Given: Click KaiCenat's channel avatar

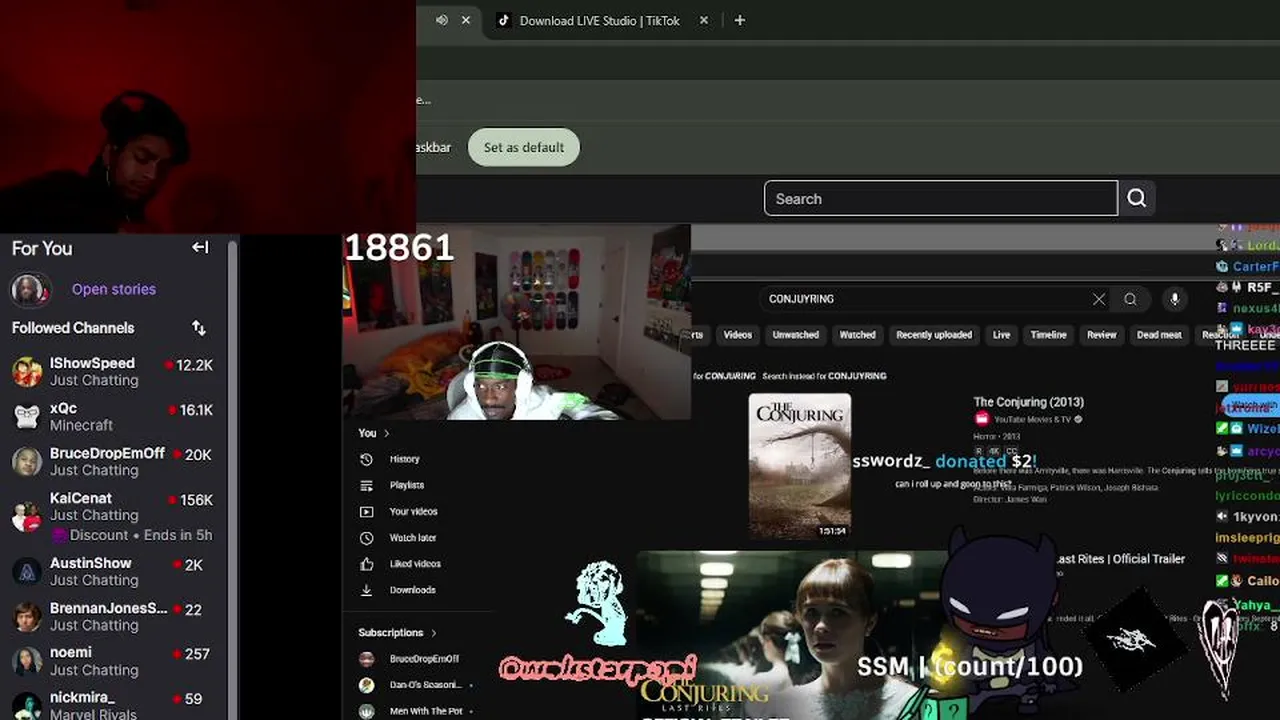Looking at the screenshot, I should click(27, 515).
